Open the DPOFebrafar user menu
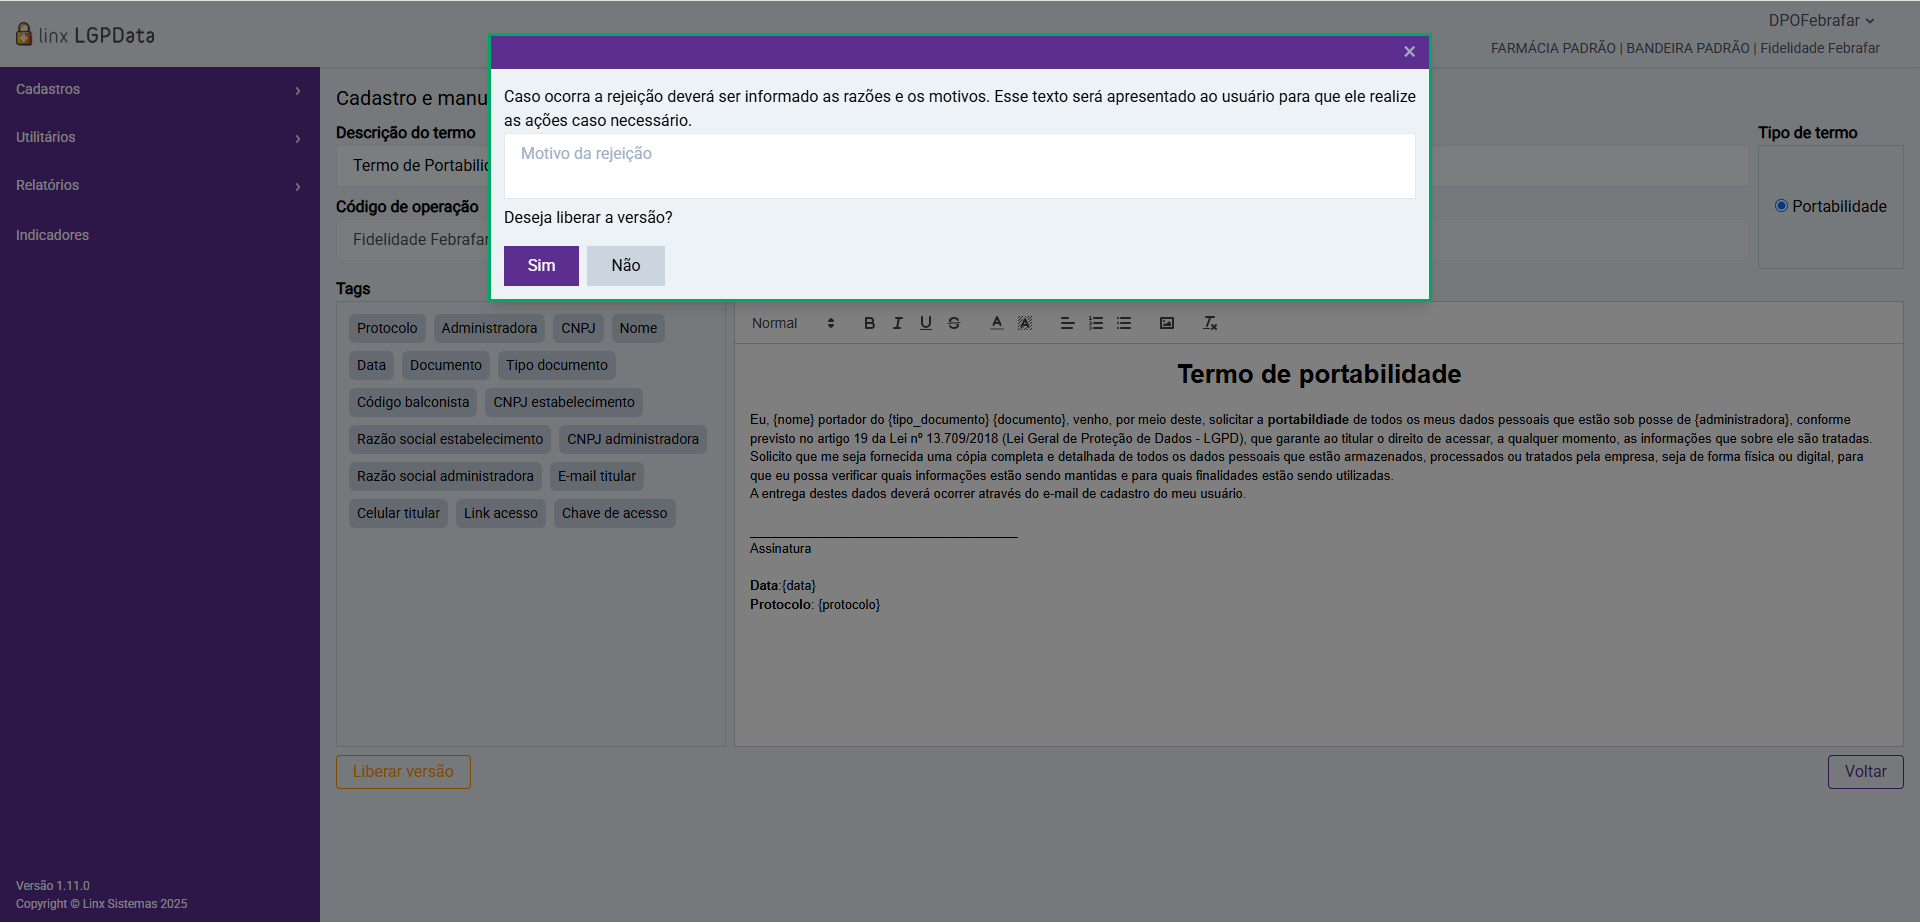Screen dimensions: 1920x923 click(x=1821, y=20)
